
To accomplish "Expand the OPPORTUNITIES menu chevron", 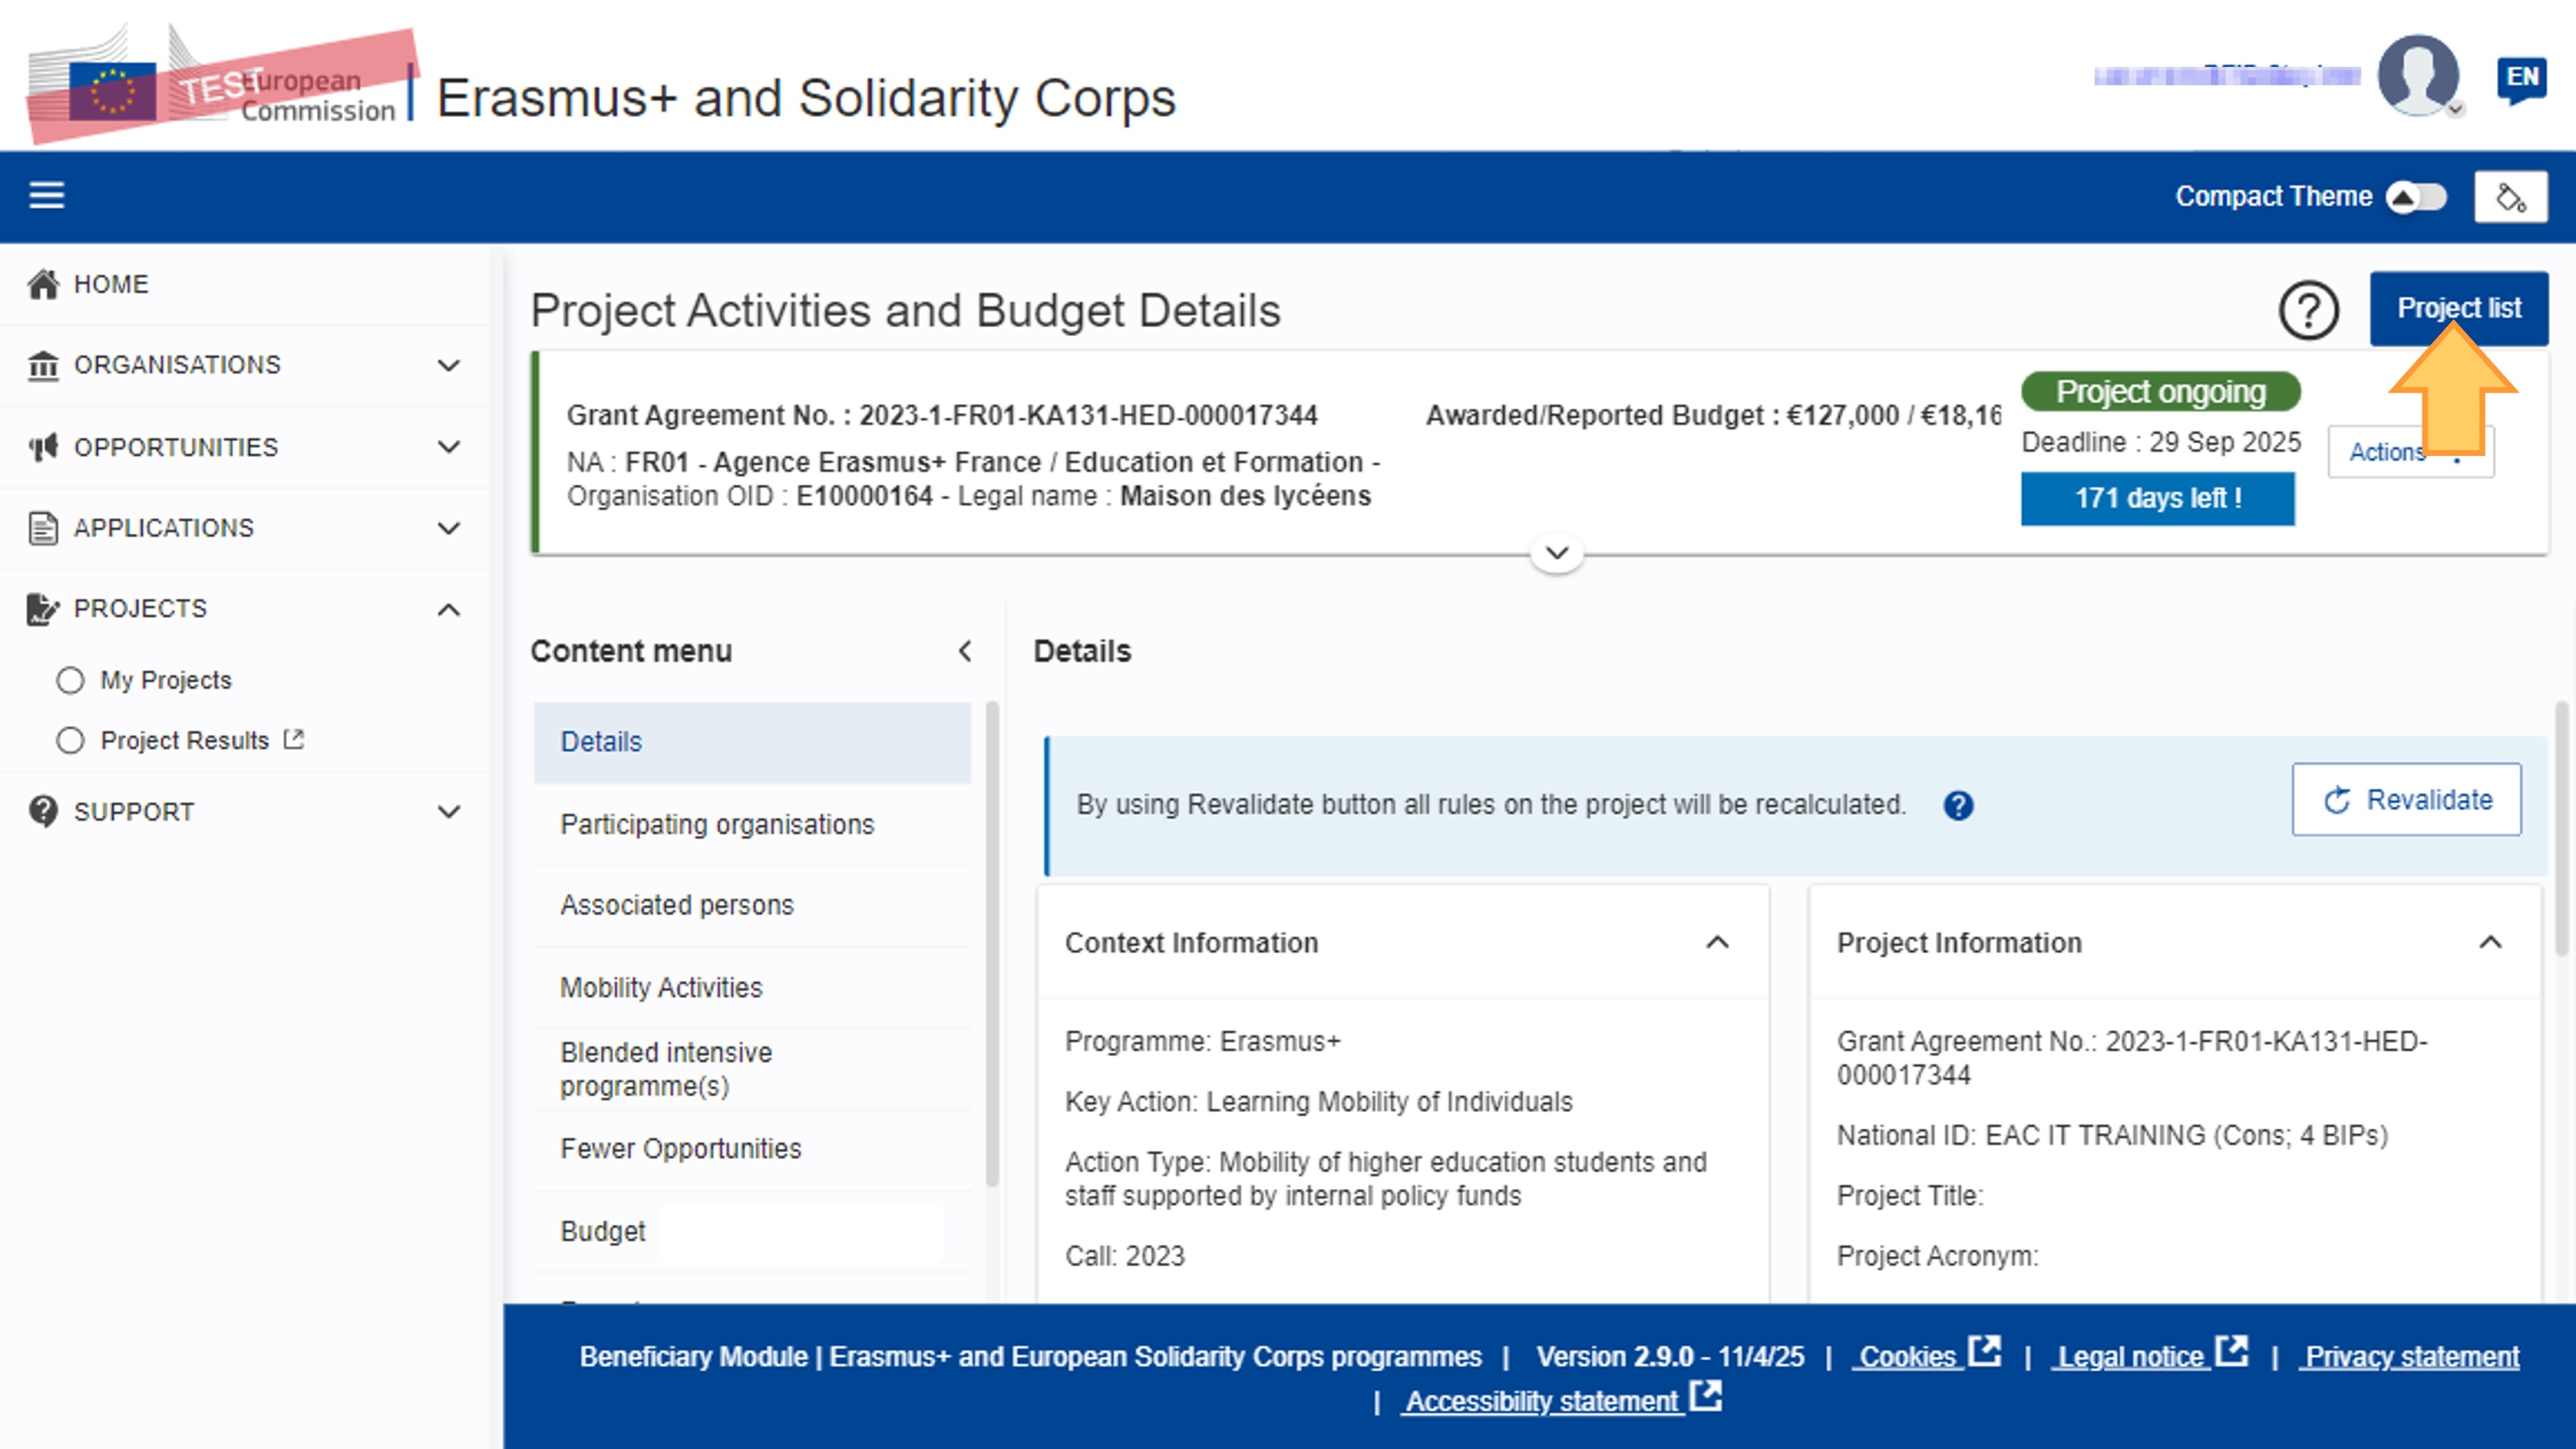I will coord(449,447).
